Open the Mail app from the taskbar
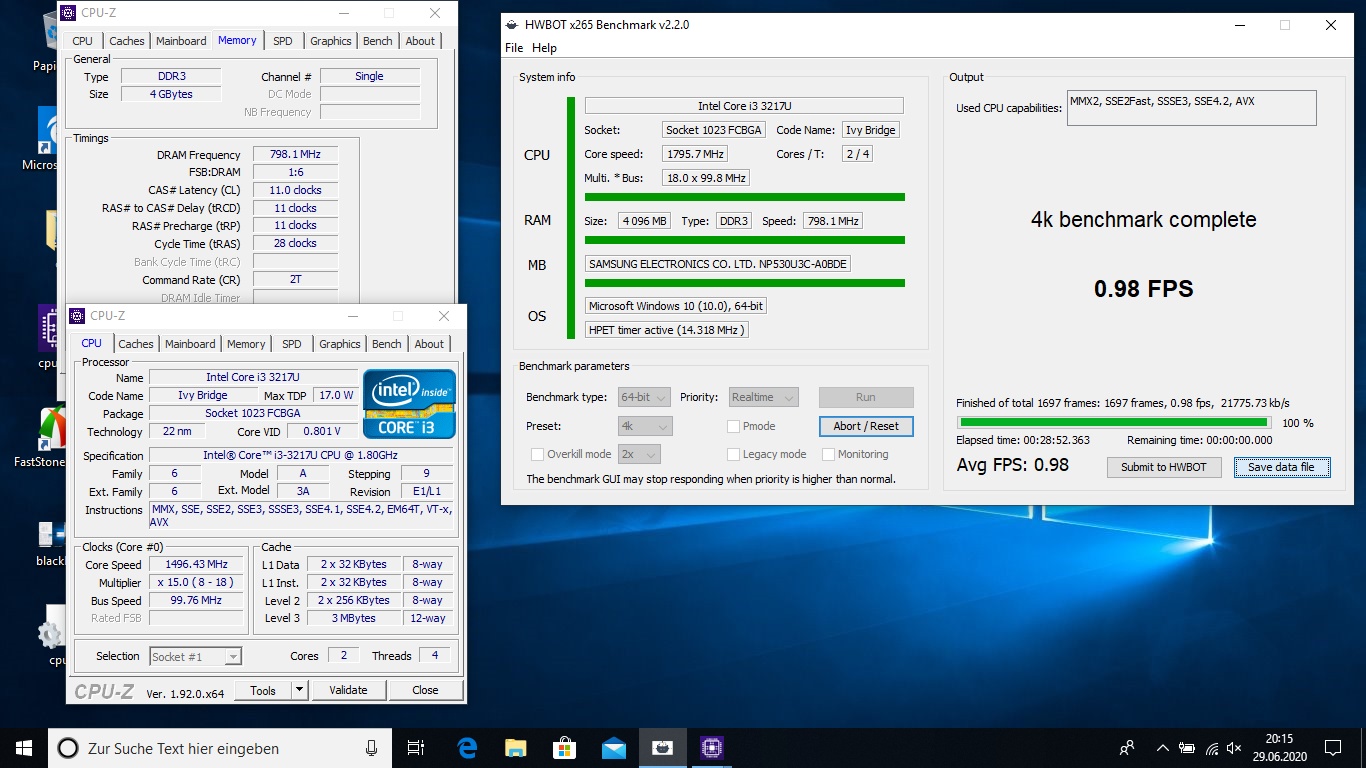This screenshot has height=768, width=1366. [613, 748]
